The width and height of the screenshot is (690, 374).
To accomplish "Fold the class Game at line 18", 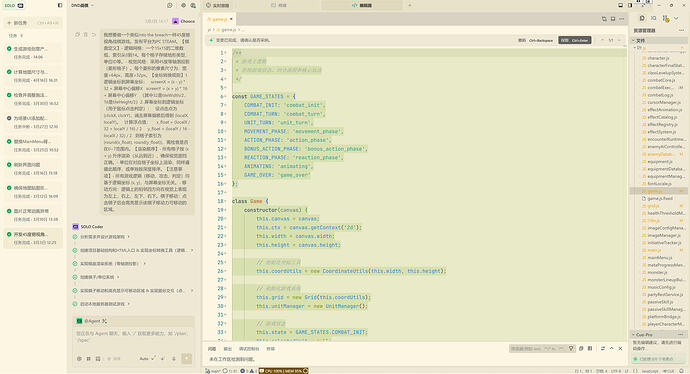I will [x=225, y=201].
